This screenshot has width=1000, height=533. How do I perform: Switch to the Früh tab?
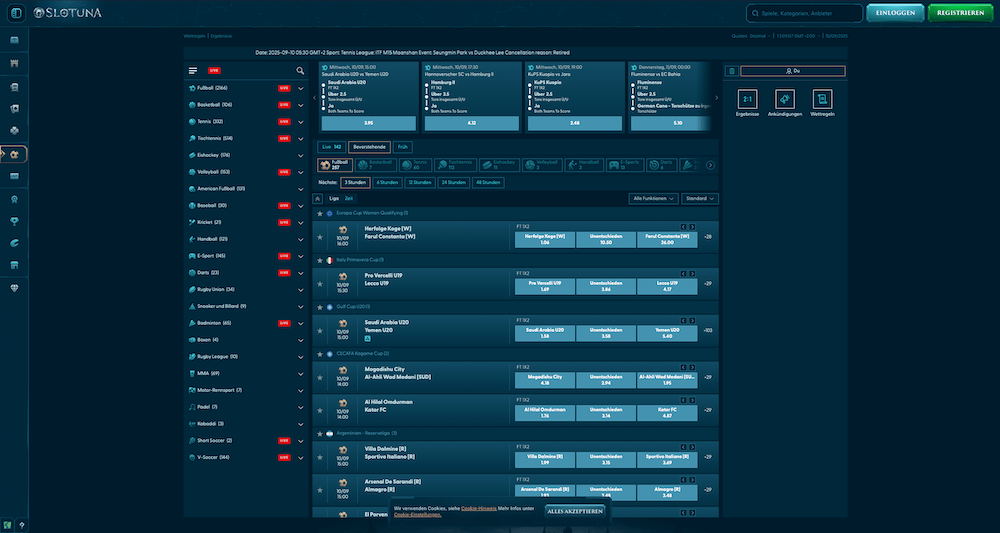pos(403,146)
